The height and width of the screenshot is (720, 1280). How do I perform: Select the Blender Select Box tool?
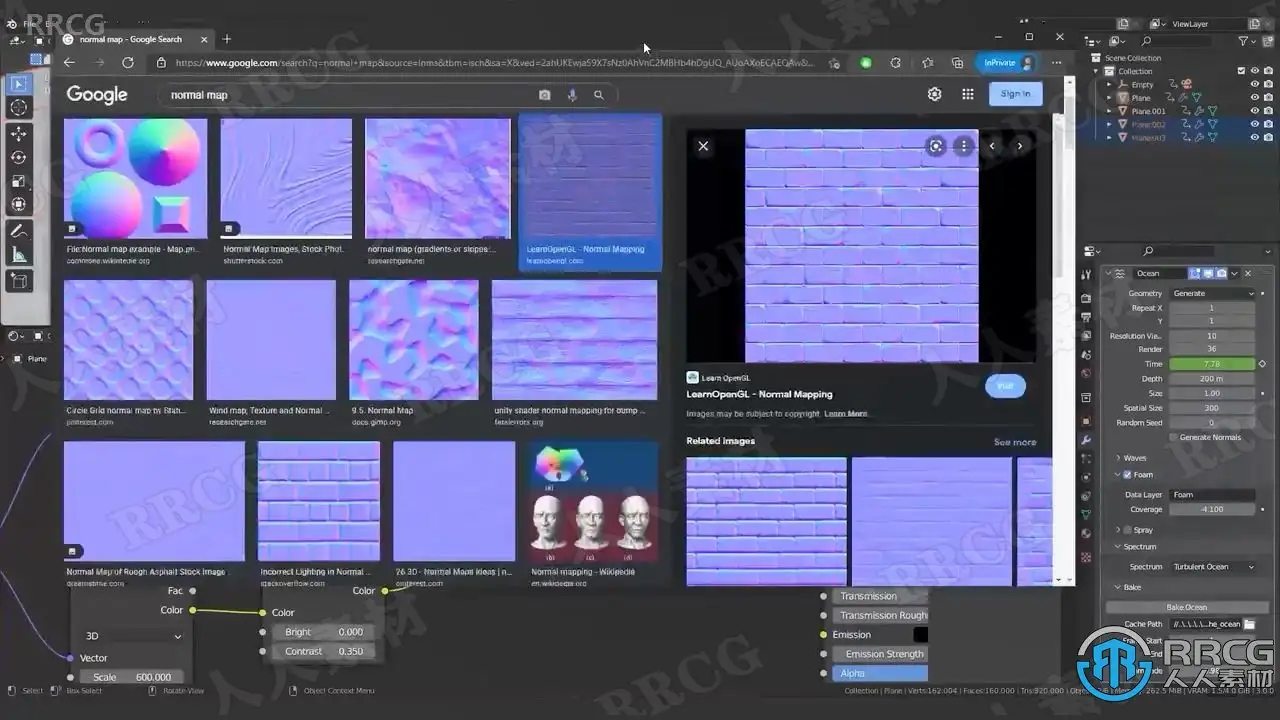pyautogui.click(x=18, y=85)
